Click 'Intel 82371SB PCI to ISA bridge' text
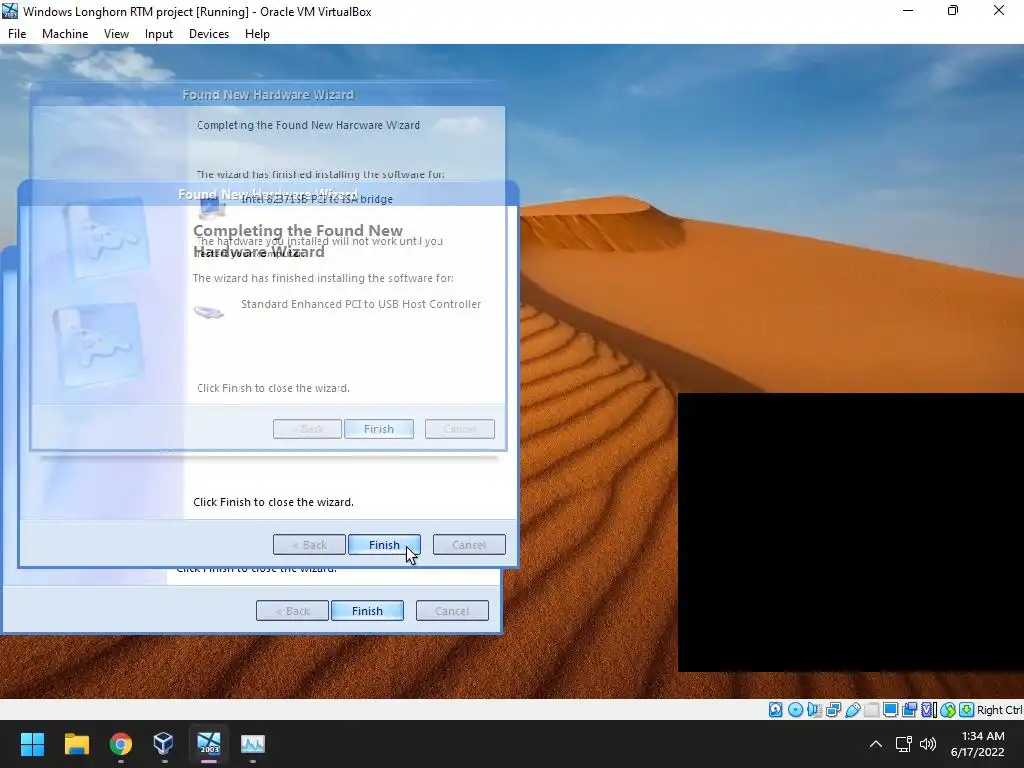The height and width of the screenshot is (768, 1024). 317,199
